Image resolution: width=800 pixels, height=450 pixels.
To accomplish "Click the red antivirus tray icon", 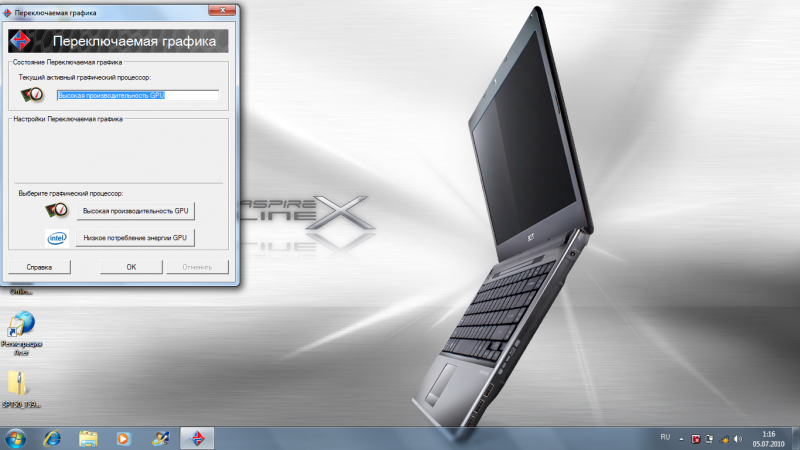I will 695,439.
